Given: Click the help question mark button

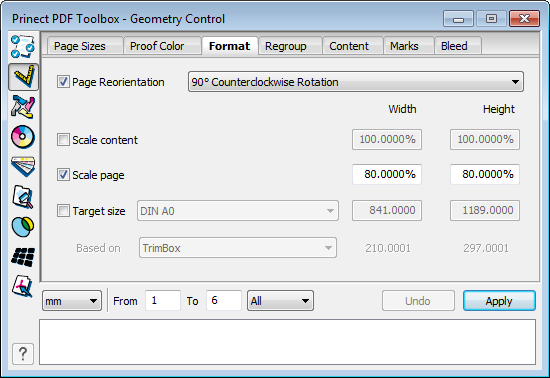Looking at the screenshot, I should tap(23, 354).
